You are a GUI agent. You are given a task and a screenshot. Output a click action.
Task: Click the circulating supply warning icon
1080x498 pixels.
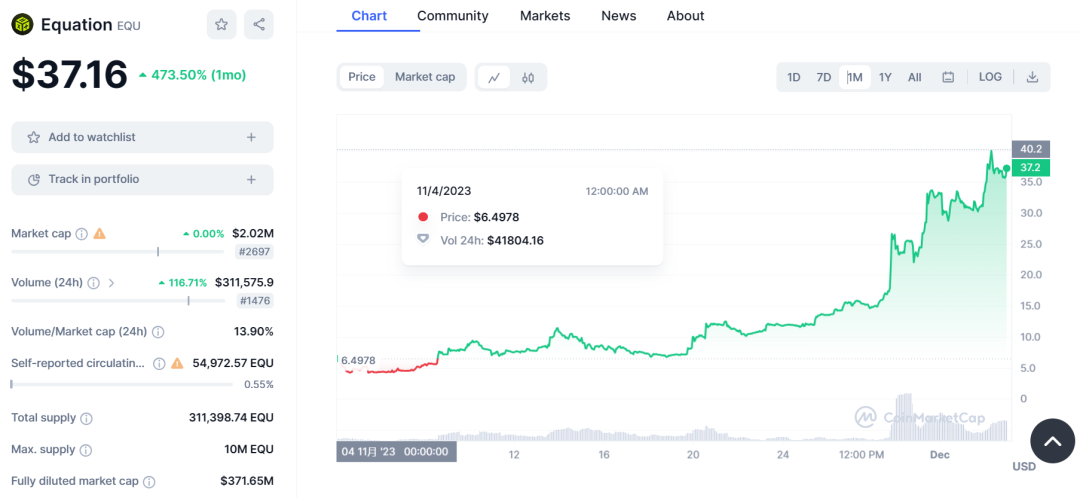point(177,363)
